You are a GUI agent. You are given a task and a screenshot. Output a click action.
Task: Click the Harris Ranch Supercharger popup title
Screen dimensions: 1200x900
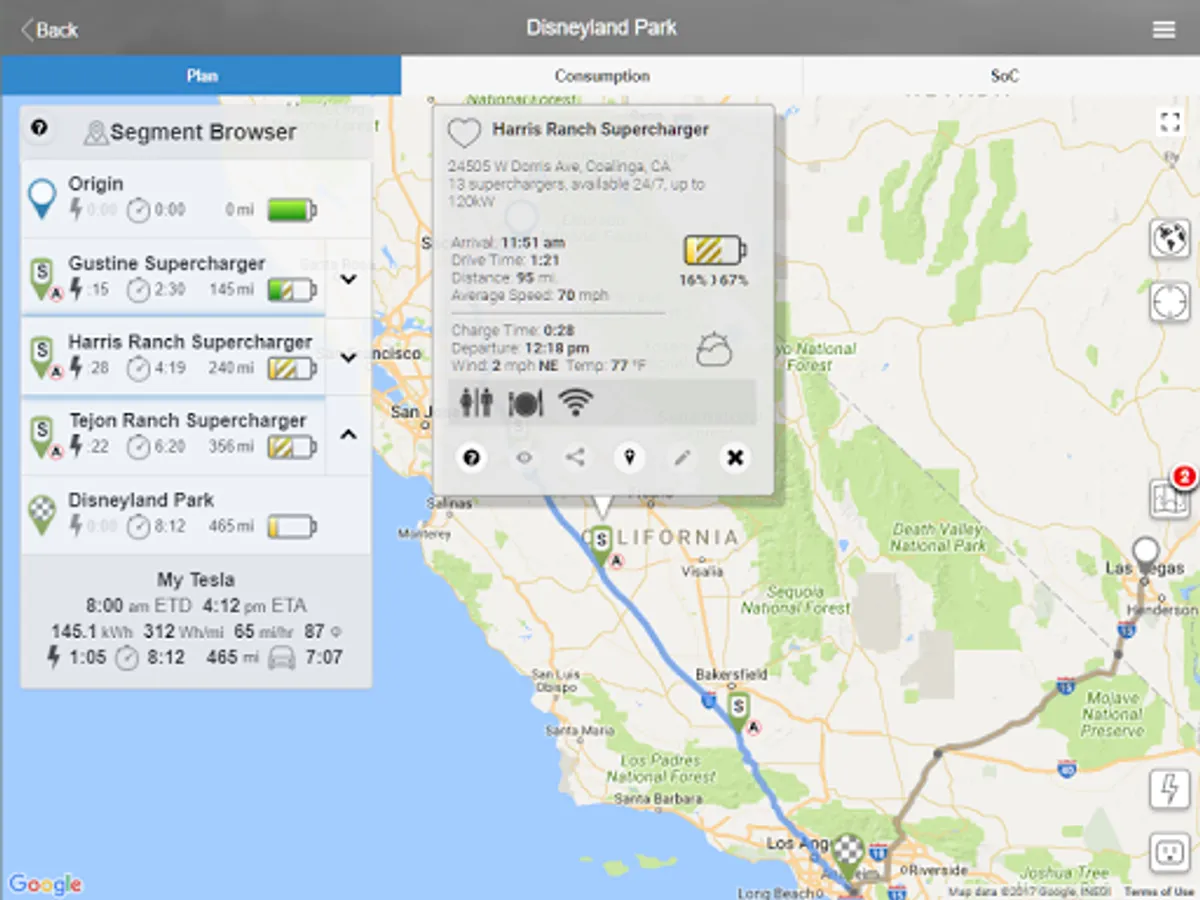pos(600,130)
